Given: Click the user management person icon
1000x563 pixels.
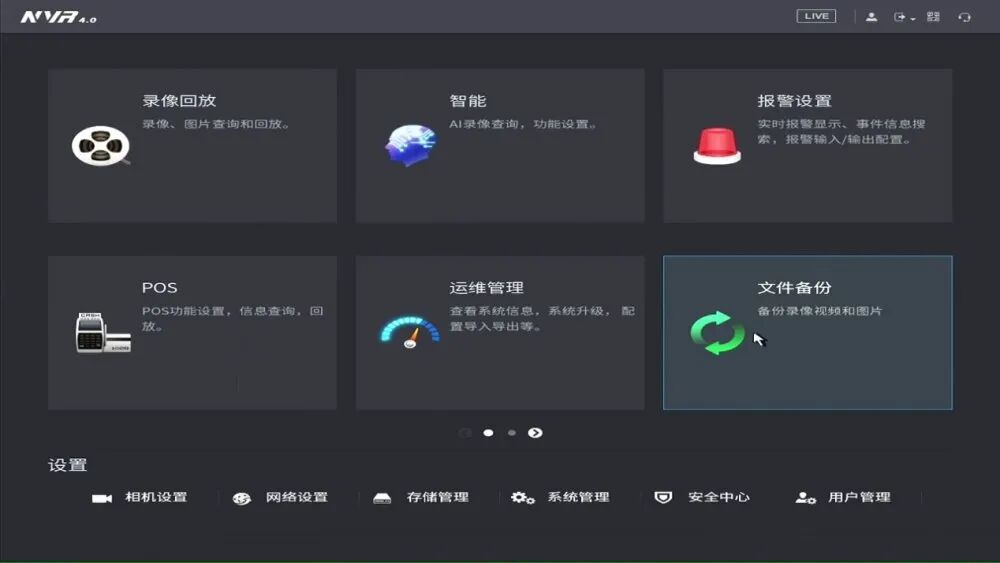Looking at the screenshot, I should (805, 498).
